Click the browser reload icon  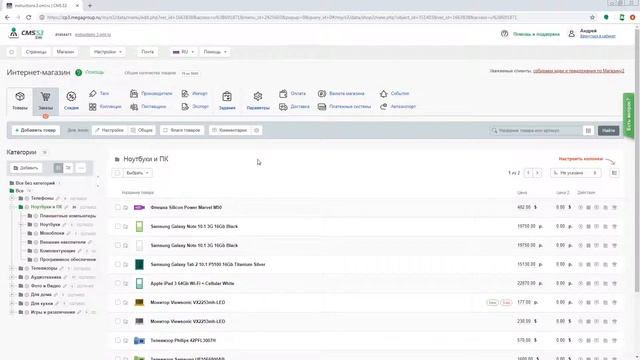point(29,17)
